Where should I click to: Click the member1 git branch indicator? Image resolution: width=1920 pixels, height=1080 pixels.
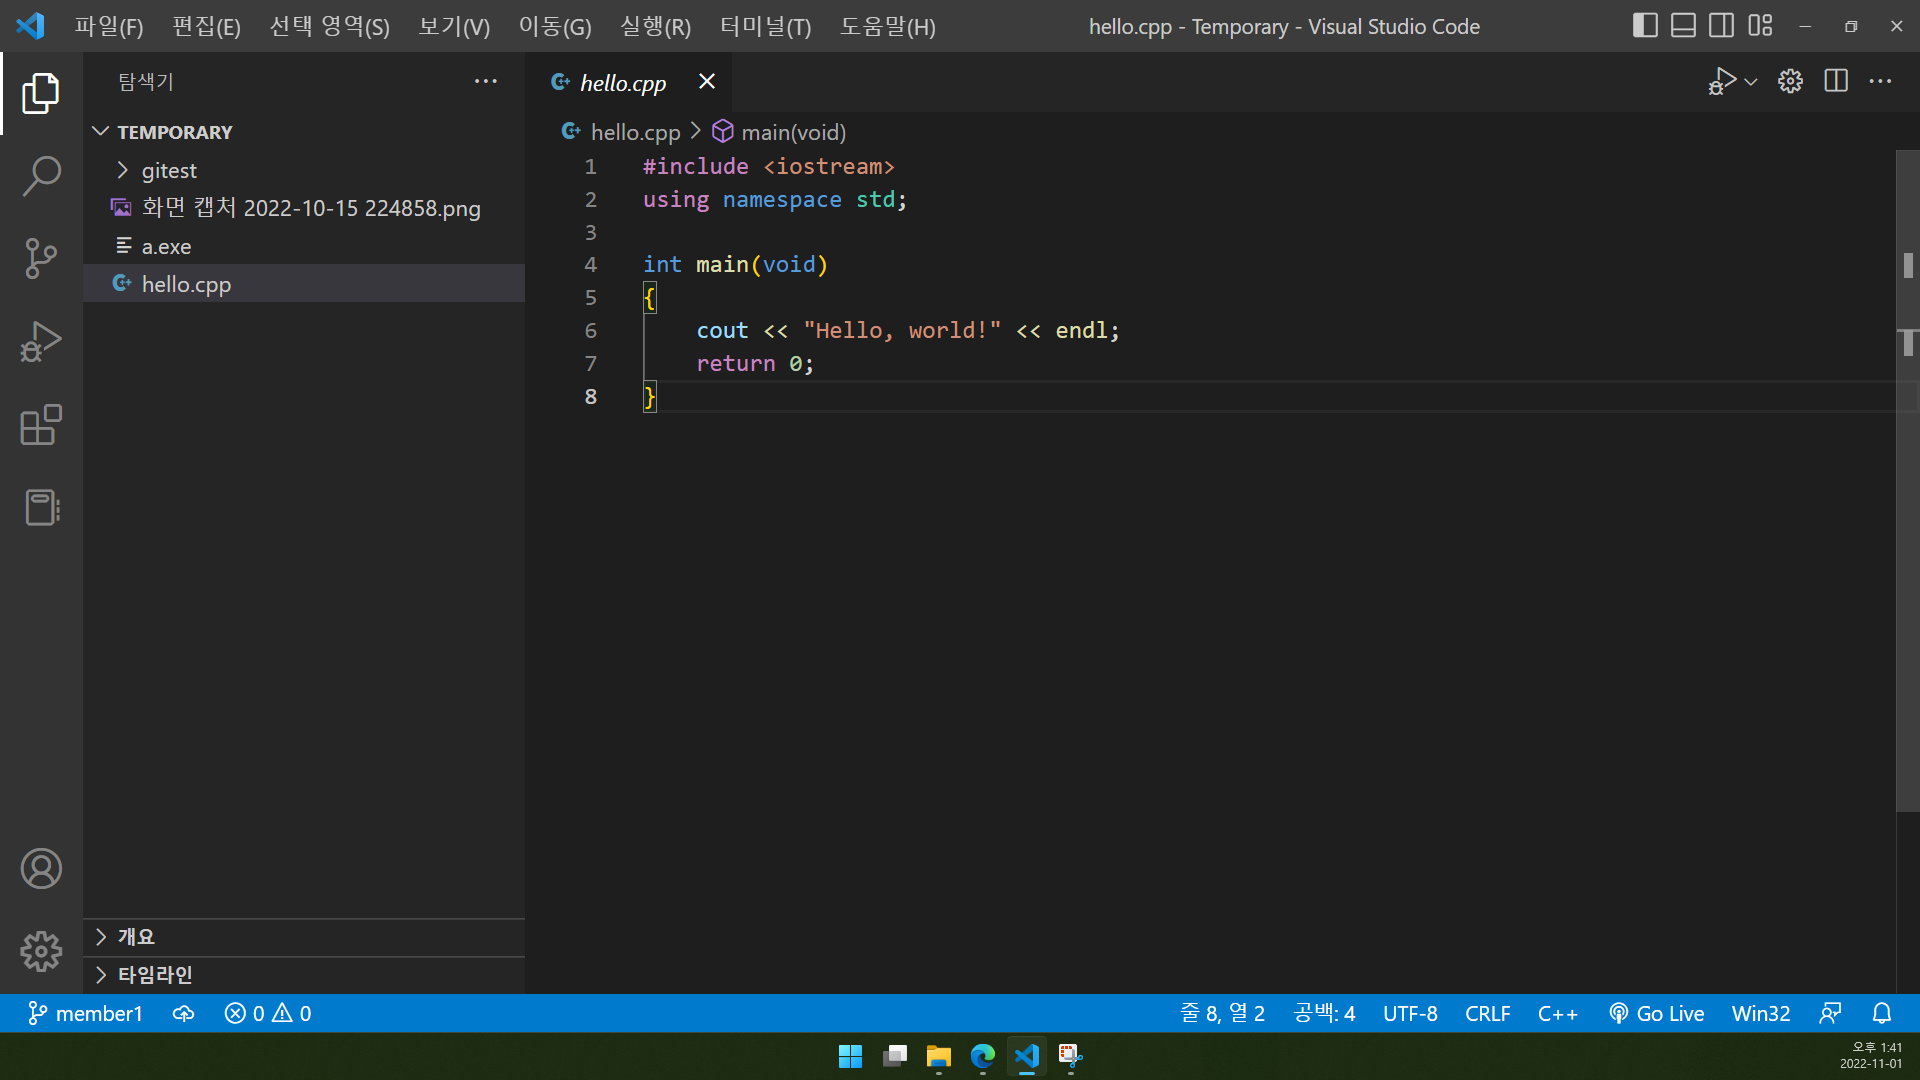tap(85, 1013)
